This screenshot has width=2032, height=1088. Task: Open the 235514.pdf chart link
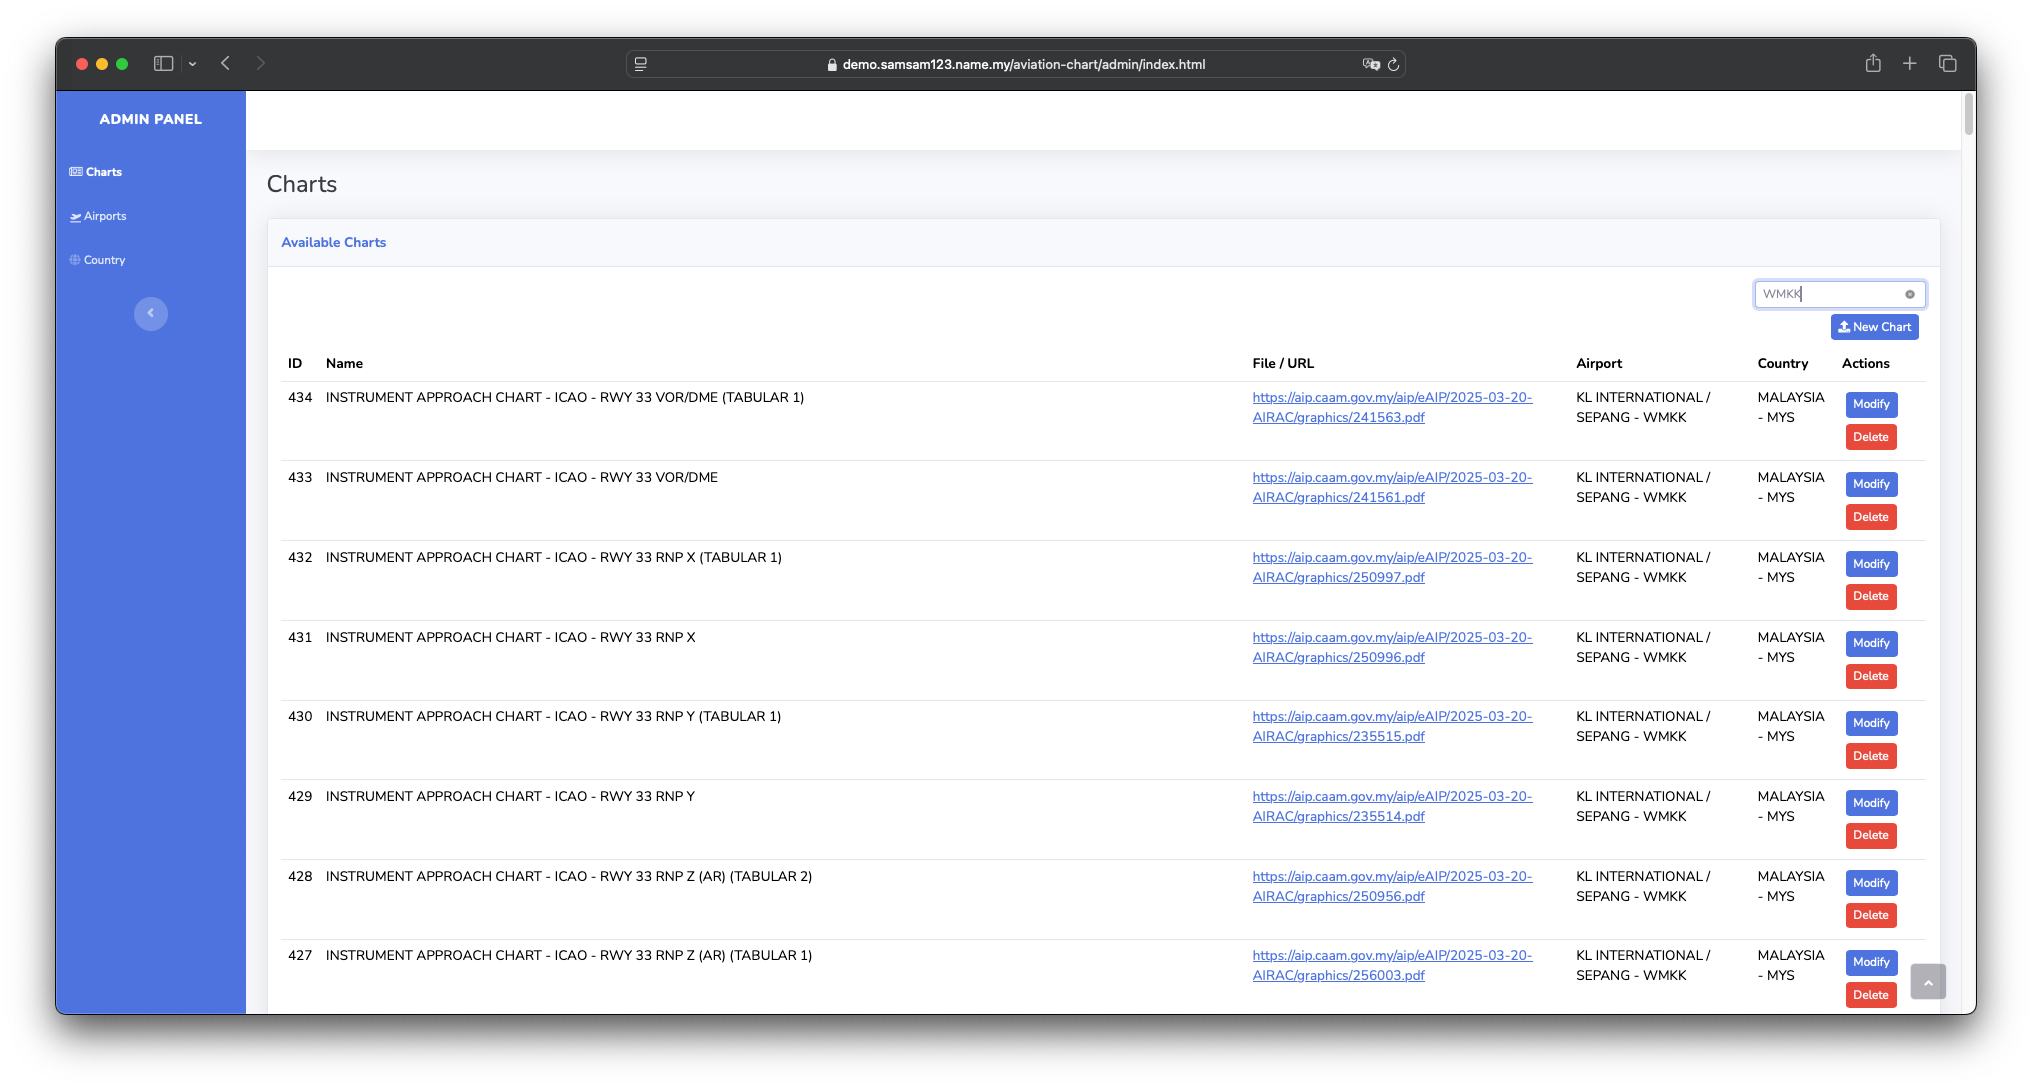tap(1392, 806)
